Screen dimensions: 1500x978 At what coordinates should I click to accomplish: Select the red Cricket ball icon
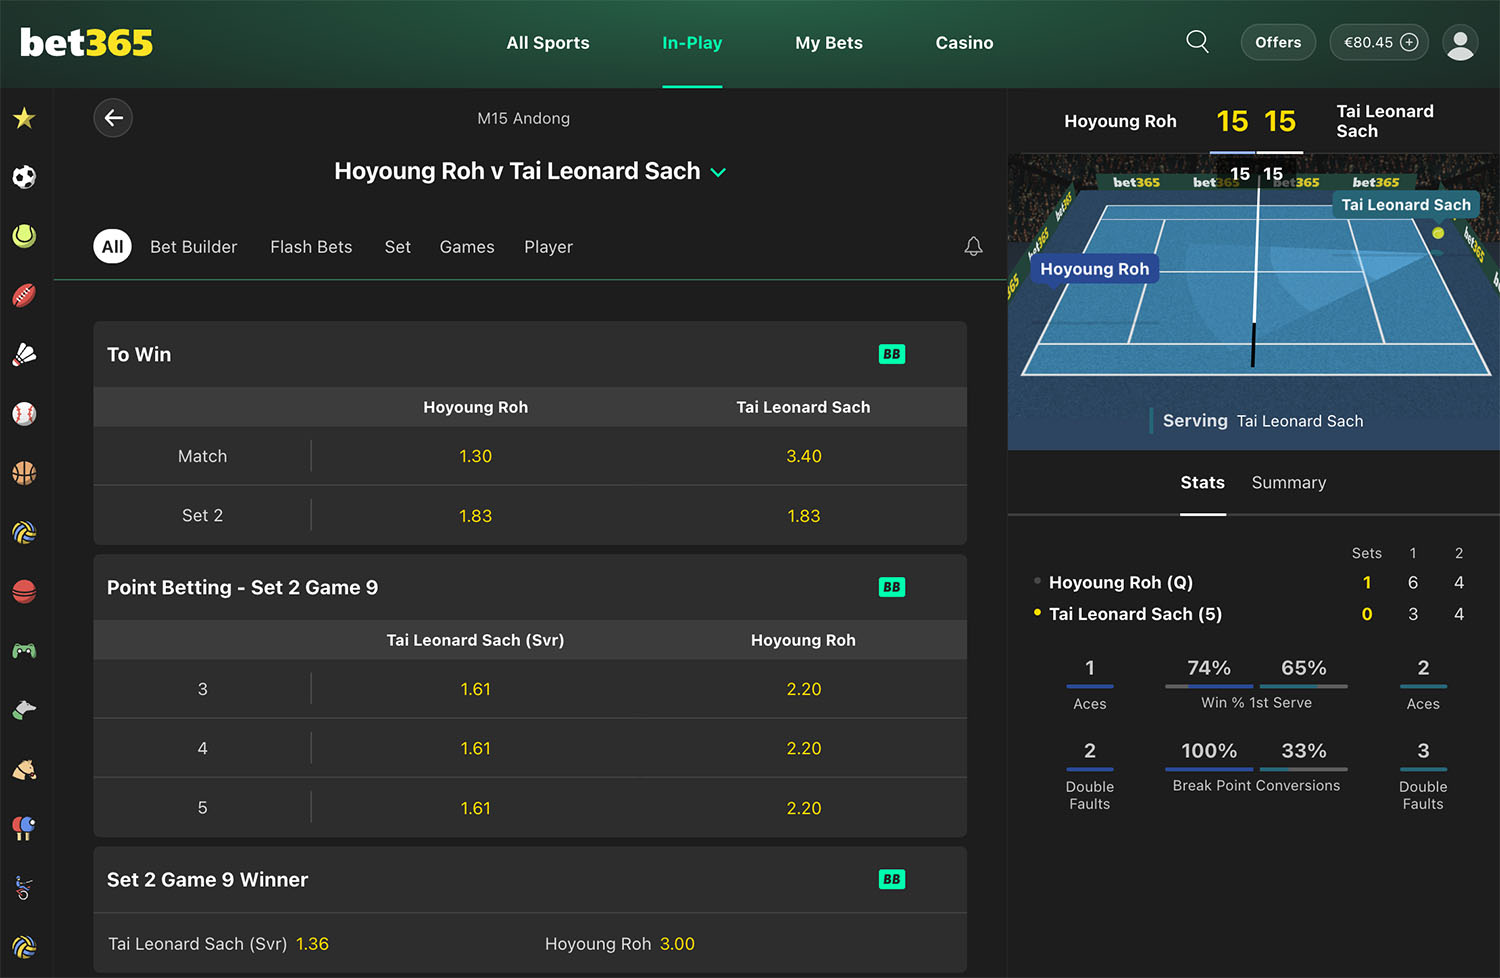[x=24, y=591]
